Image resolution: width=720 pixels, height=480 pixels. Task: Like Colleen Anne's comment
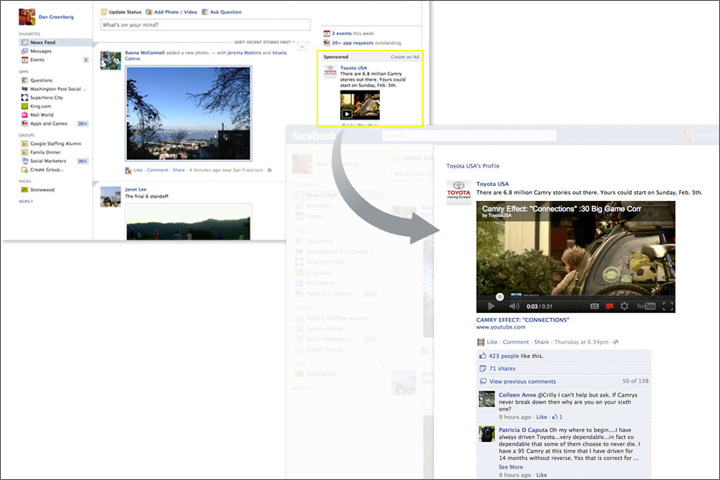[542, 417]
